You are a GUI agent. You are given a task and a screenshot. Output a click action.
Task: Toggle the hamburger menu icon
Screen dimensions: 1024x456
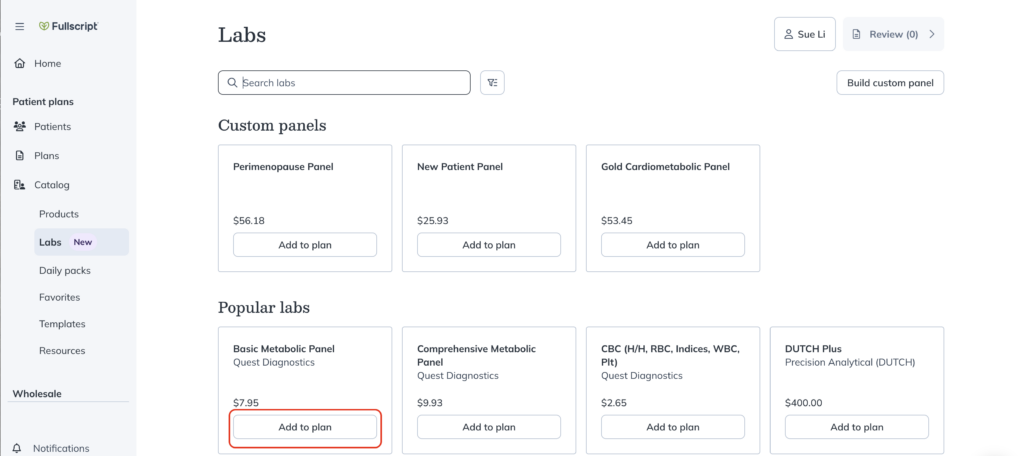click(x=20, y=27)
